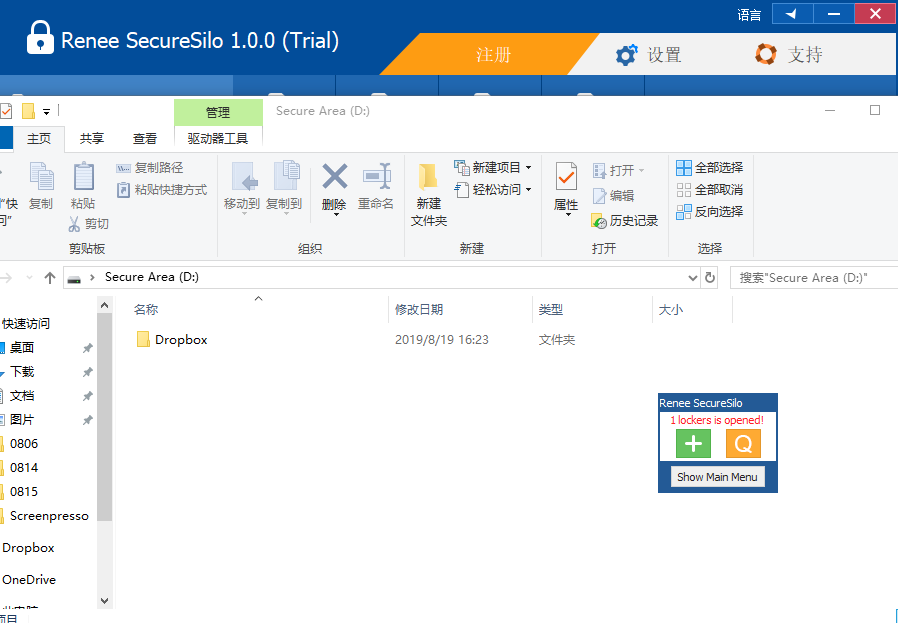Click the Show Main Menu button
Viewport: 898px width, 623px height.
coord(717,477)
